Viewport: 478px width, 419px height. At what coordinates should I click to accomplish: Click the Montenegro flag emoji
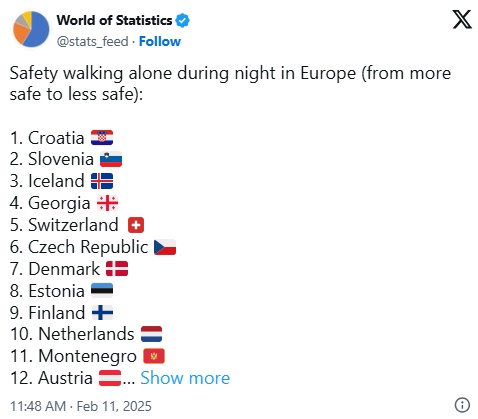[154, 356]
